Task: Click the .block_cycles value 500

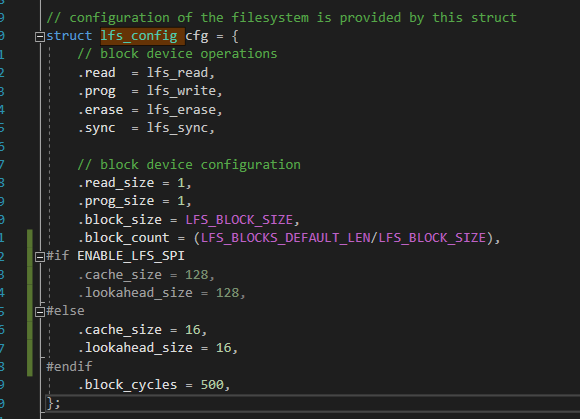Action: point(212,385)
